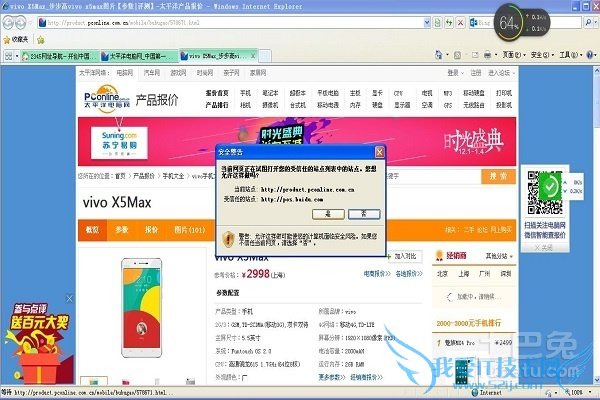The width and height of the screenshot is (600, 400).
Task: Click the vivo X5Max phone image
Action: 142,308
